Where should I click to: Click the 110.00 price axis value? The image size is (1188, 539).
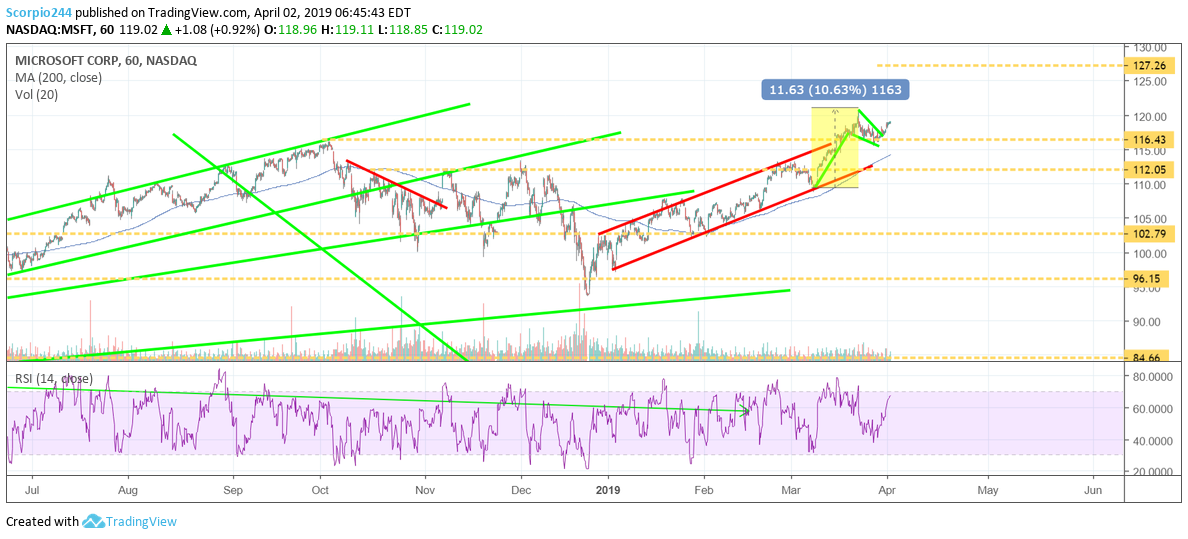pos(1150,184)
